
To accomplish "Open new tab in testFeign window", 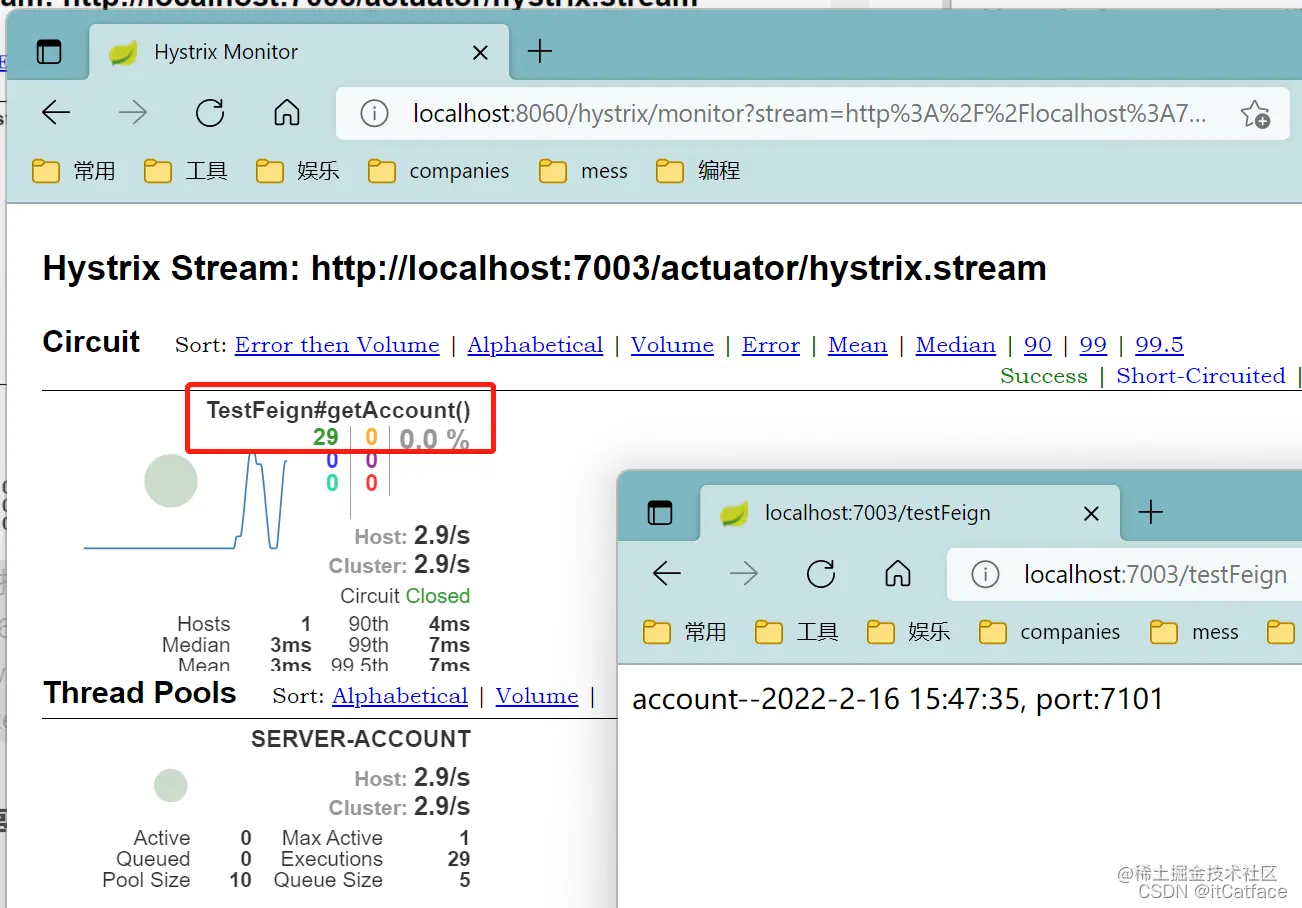I will pyautogui.click(x=1151, y=512).
